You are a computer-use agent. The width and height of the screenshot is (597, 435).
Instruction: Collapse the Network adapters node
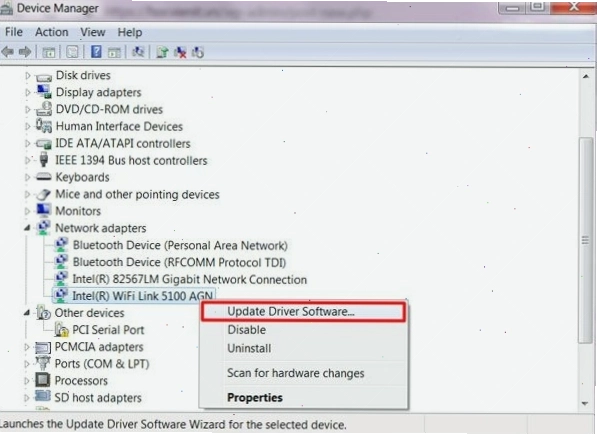tap(27, 228)
